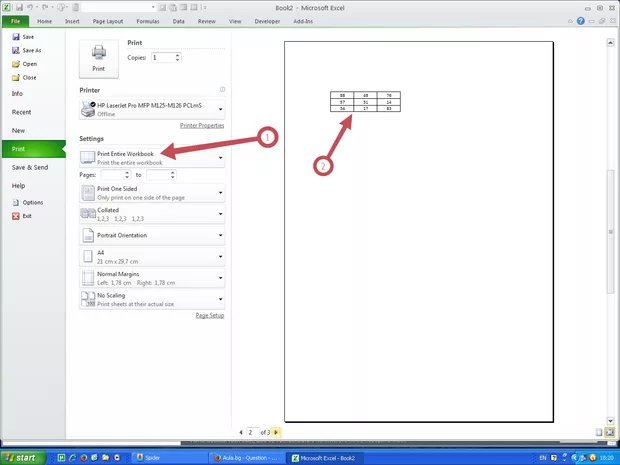620x465 pixels.
Task: Toggle Zoom to Page icon in preview corner
Action: point(609,433)
